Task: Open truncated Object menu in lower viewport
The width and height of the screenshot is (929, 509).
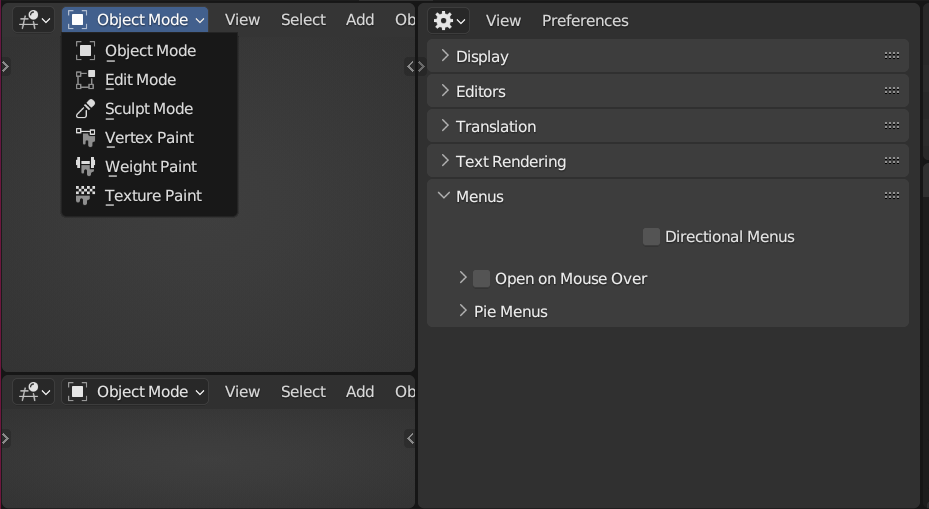Action: coord(405,392)
